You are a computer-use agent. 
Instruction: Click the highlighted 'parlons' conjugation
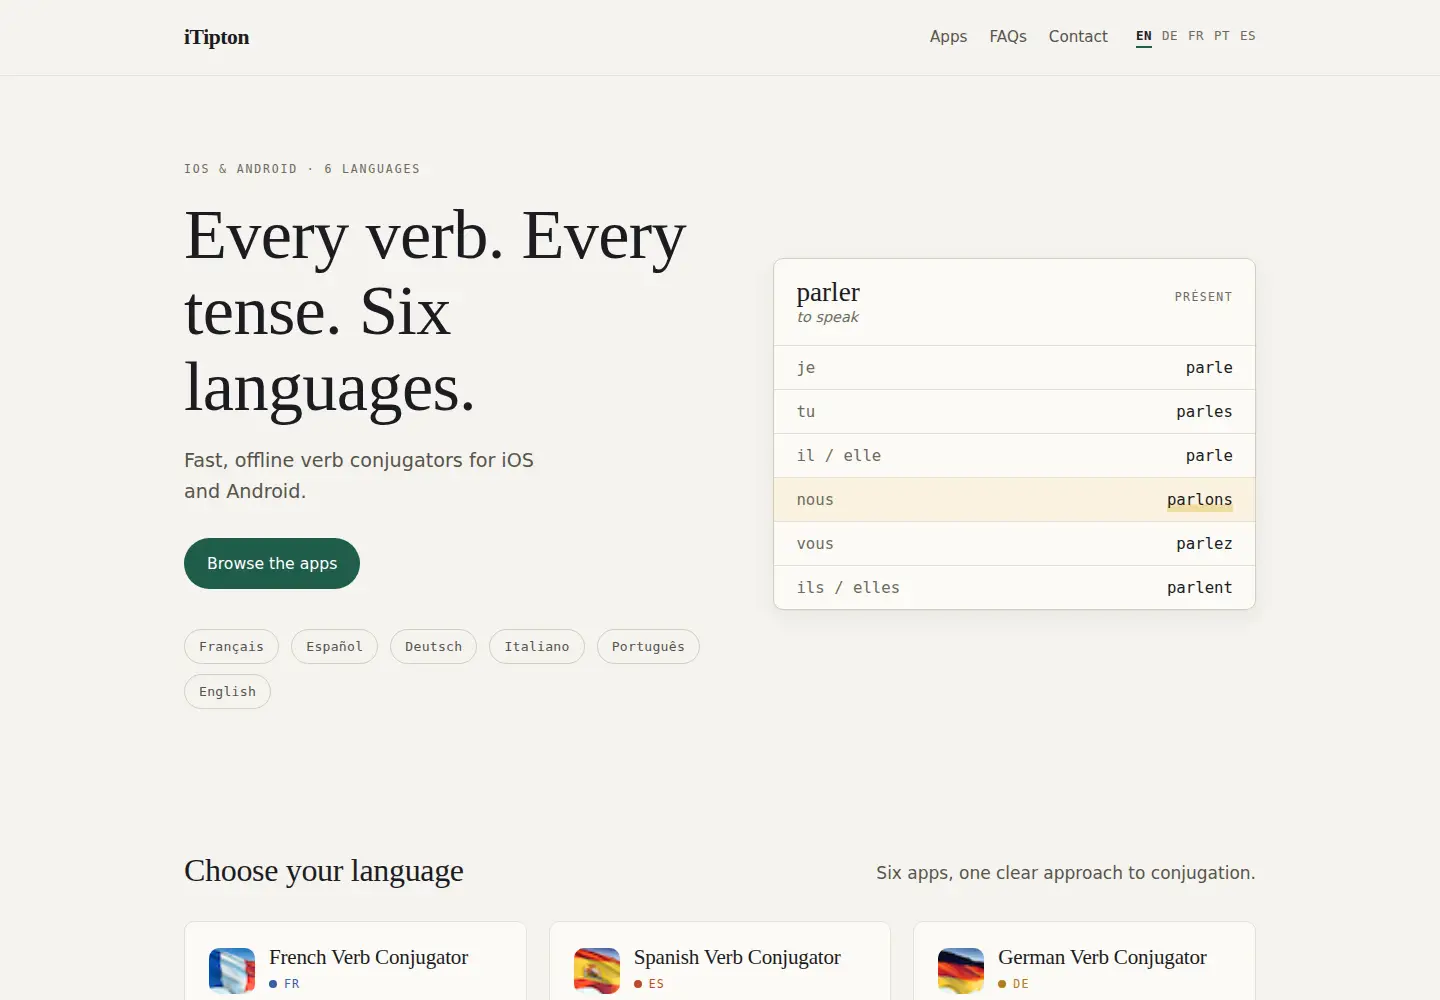(x=1199, y=499)
